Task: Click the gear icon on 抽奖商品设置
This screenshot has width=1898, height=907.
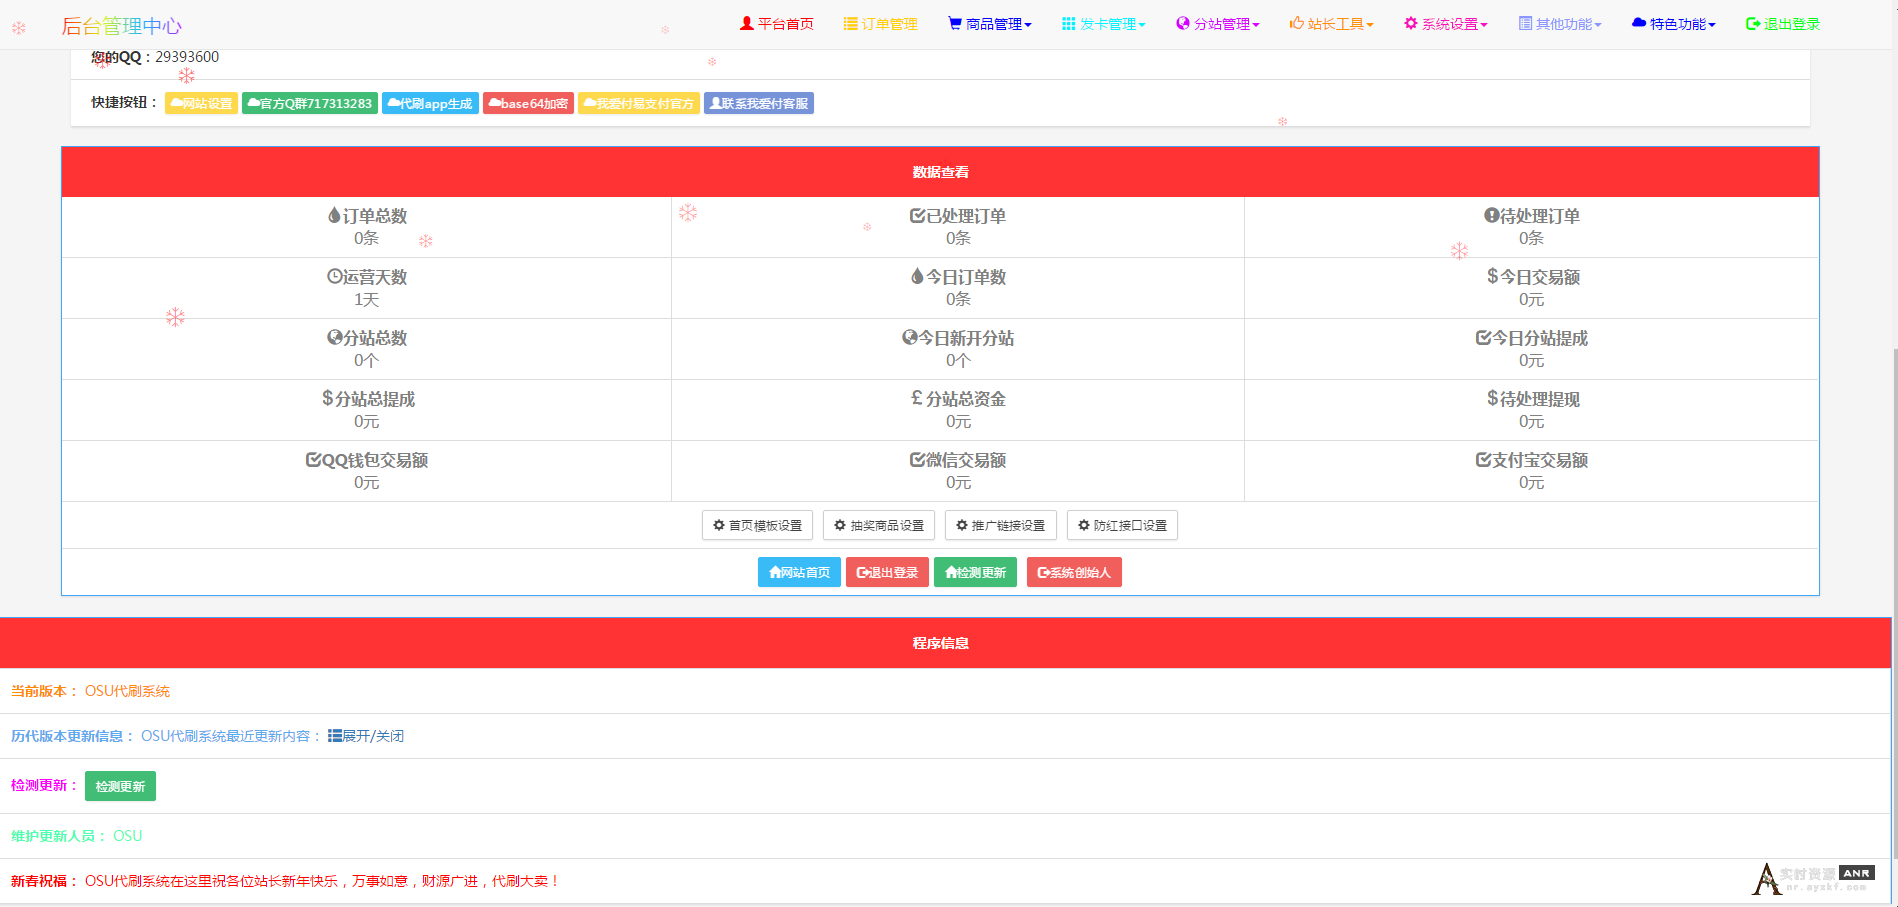Action: click(x=840, y=525)
